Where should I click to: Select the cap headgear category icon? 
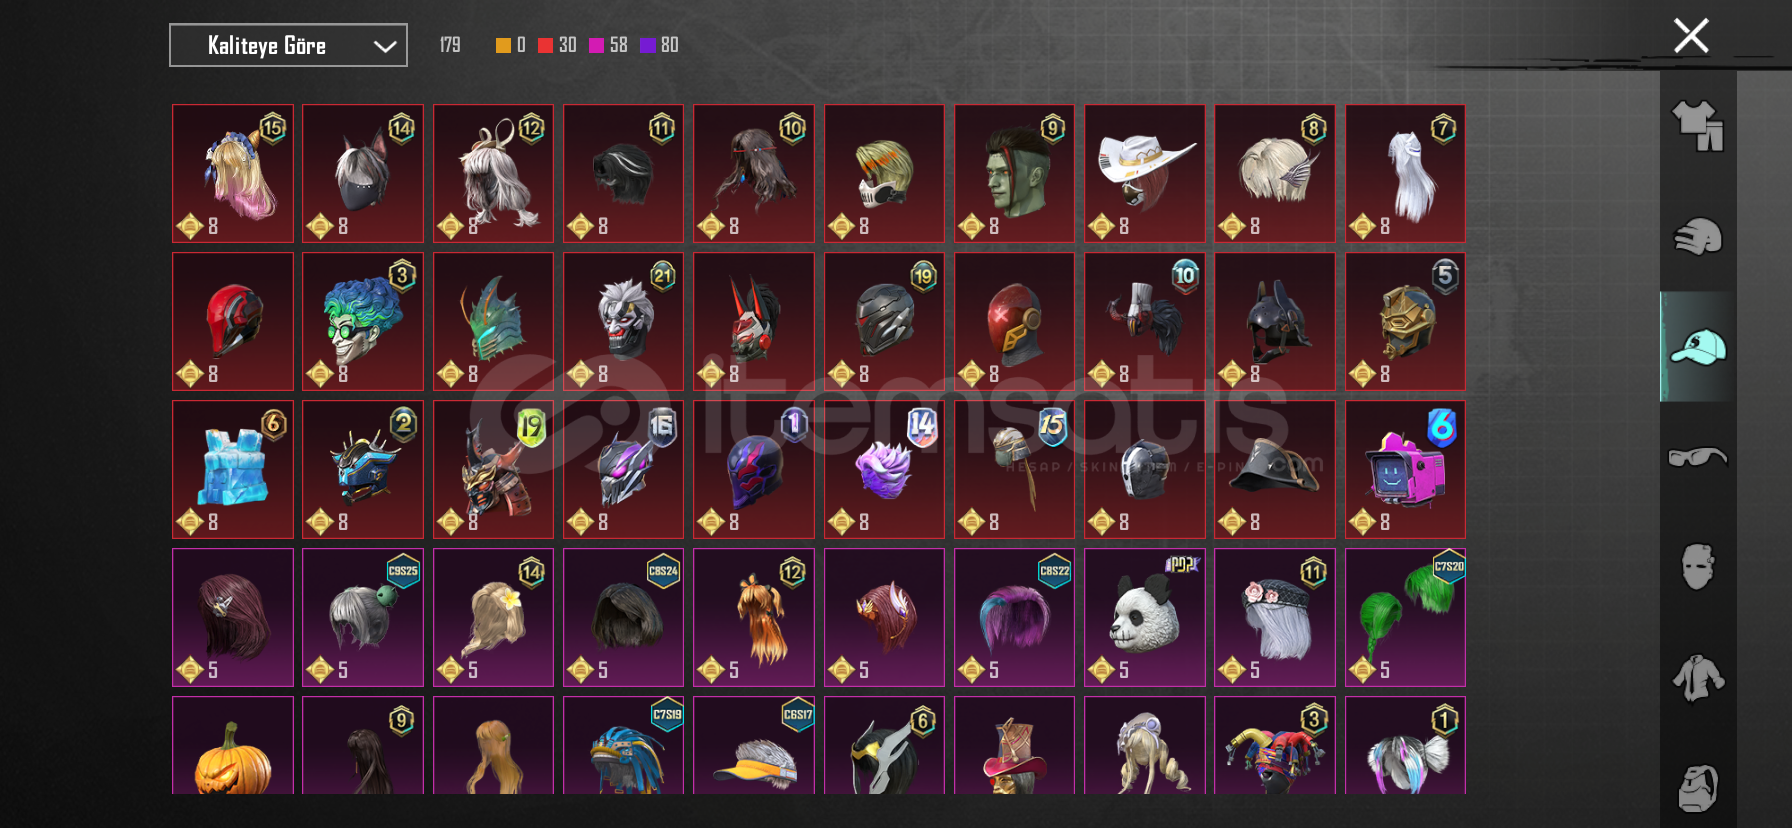click(1698, 347)
